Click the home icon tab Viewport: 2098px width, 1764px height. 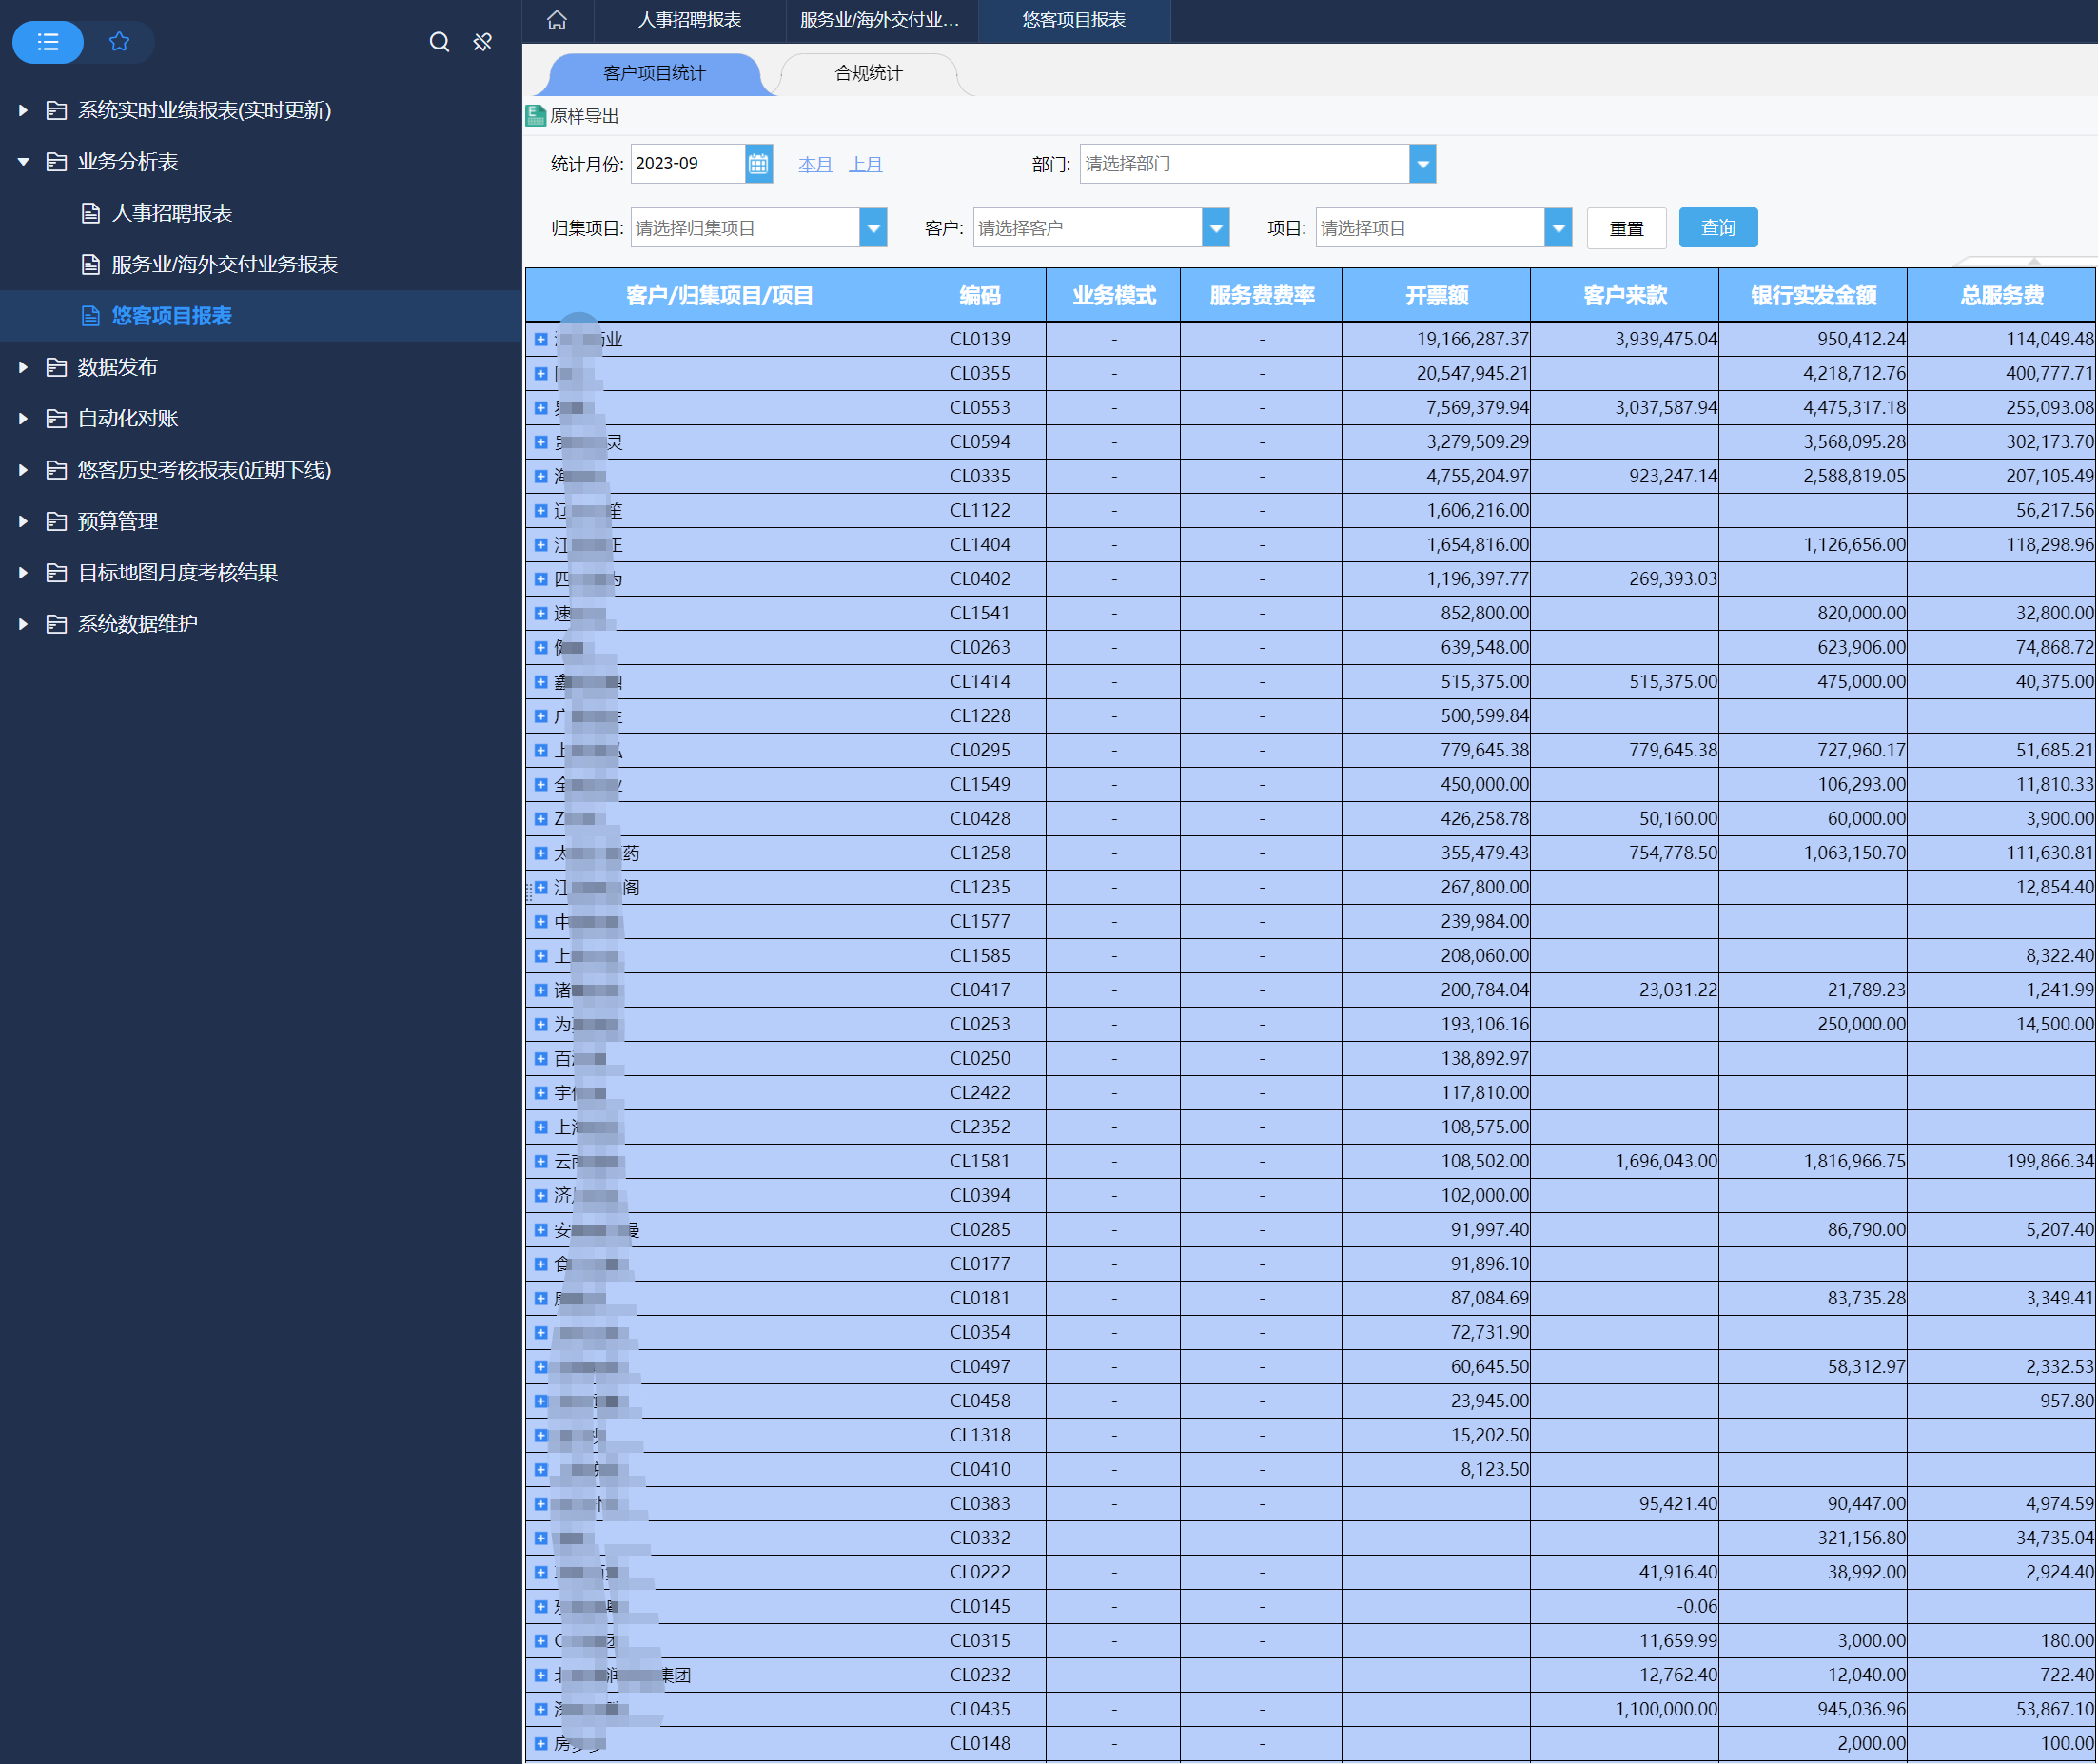pos(557,20)
